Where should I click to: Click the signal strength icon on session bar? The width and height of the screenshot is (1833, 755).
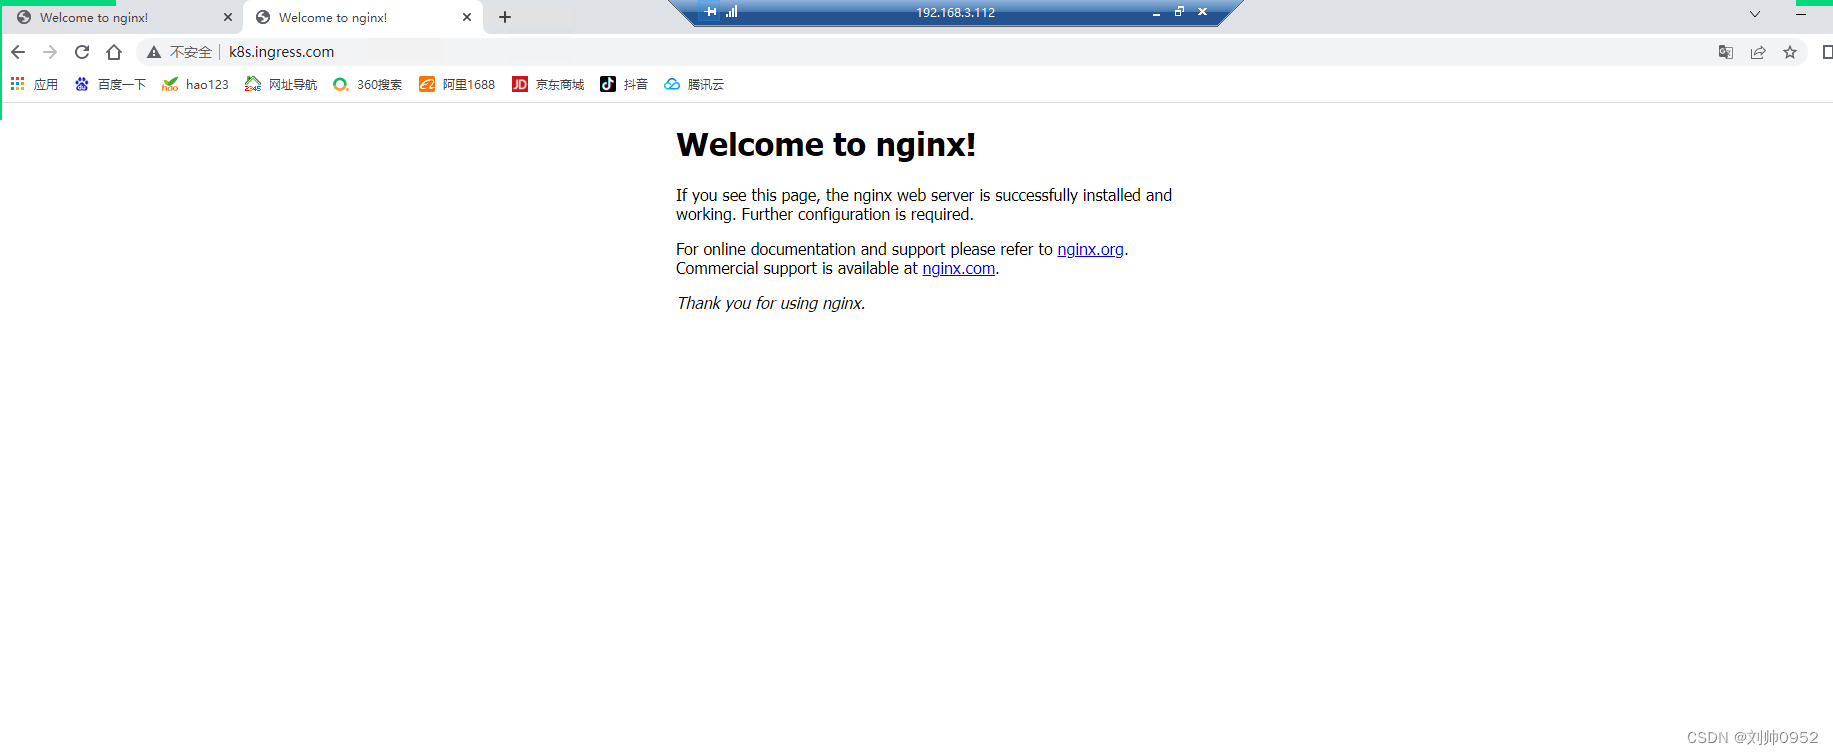pos(732,12)
